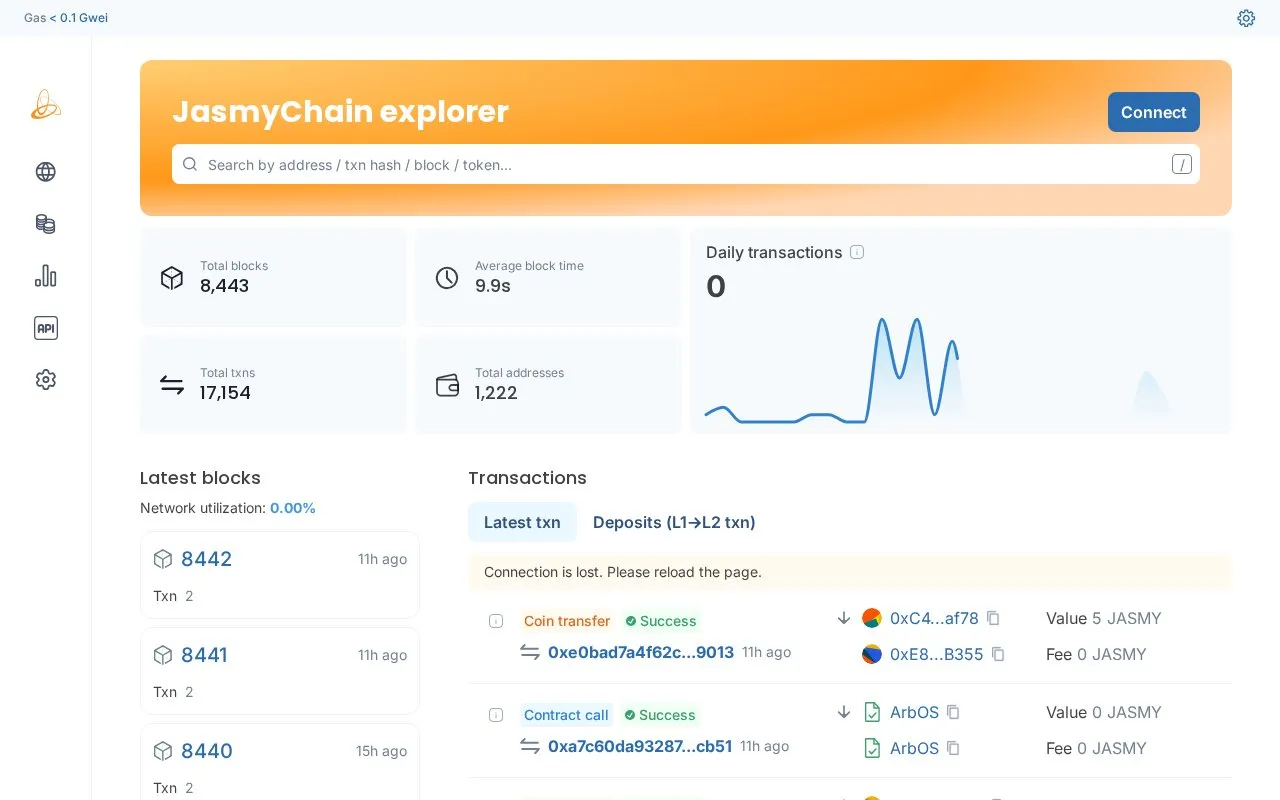Copy the 0xC4...af78 address
Screen dimensions: 1280x800
click(x=993, y=618)
